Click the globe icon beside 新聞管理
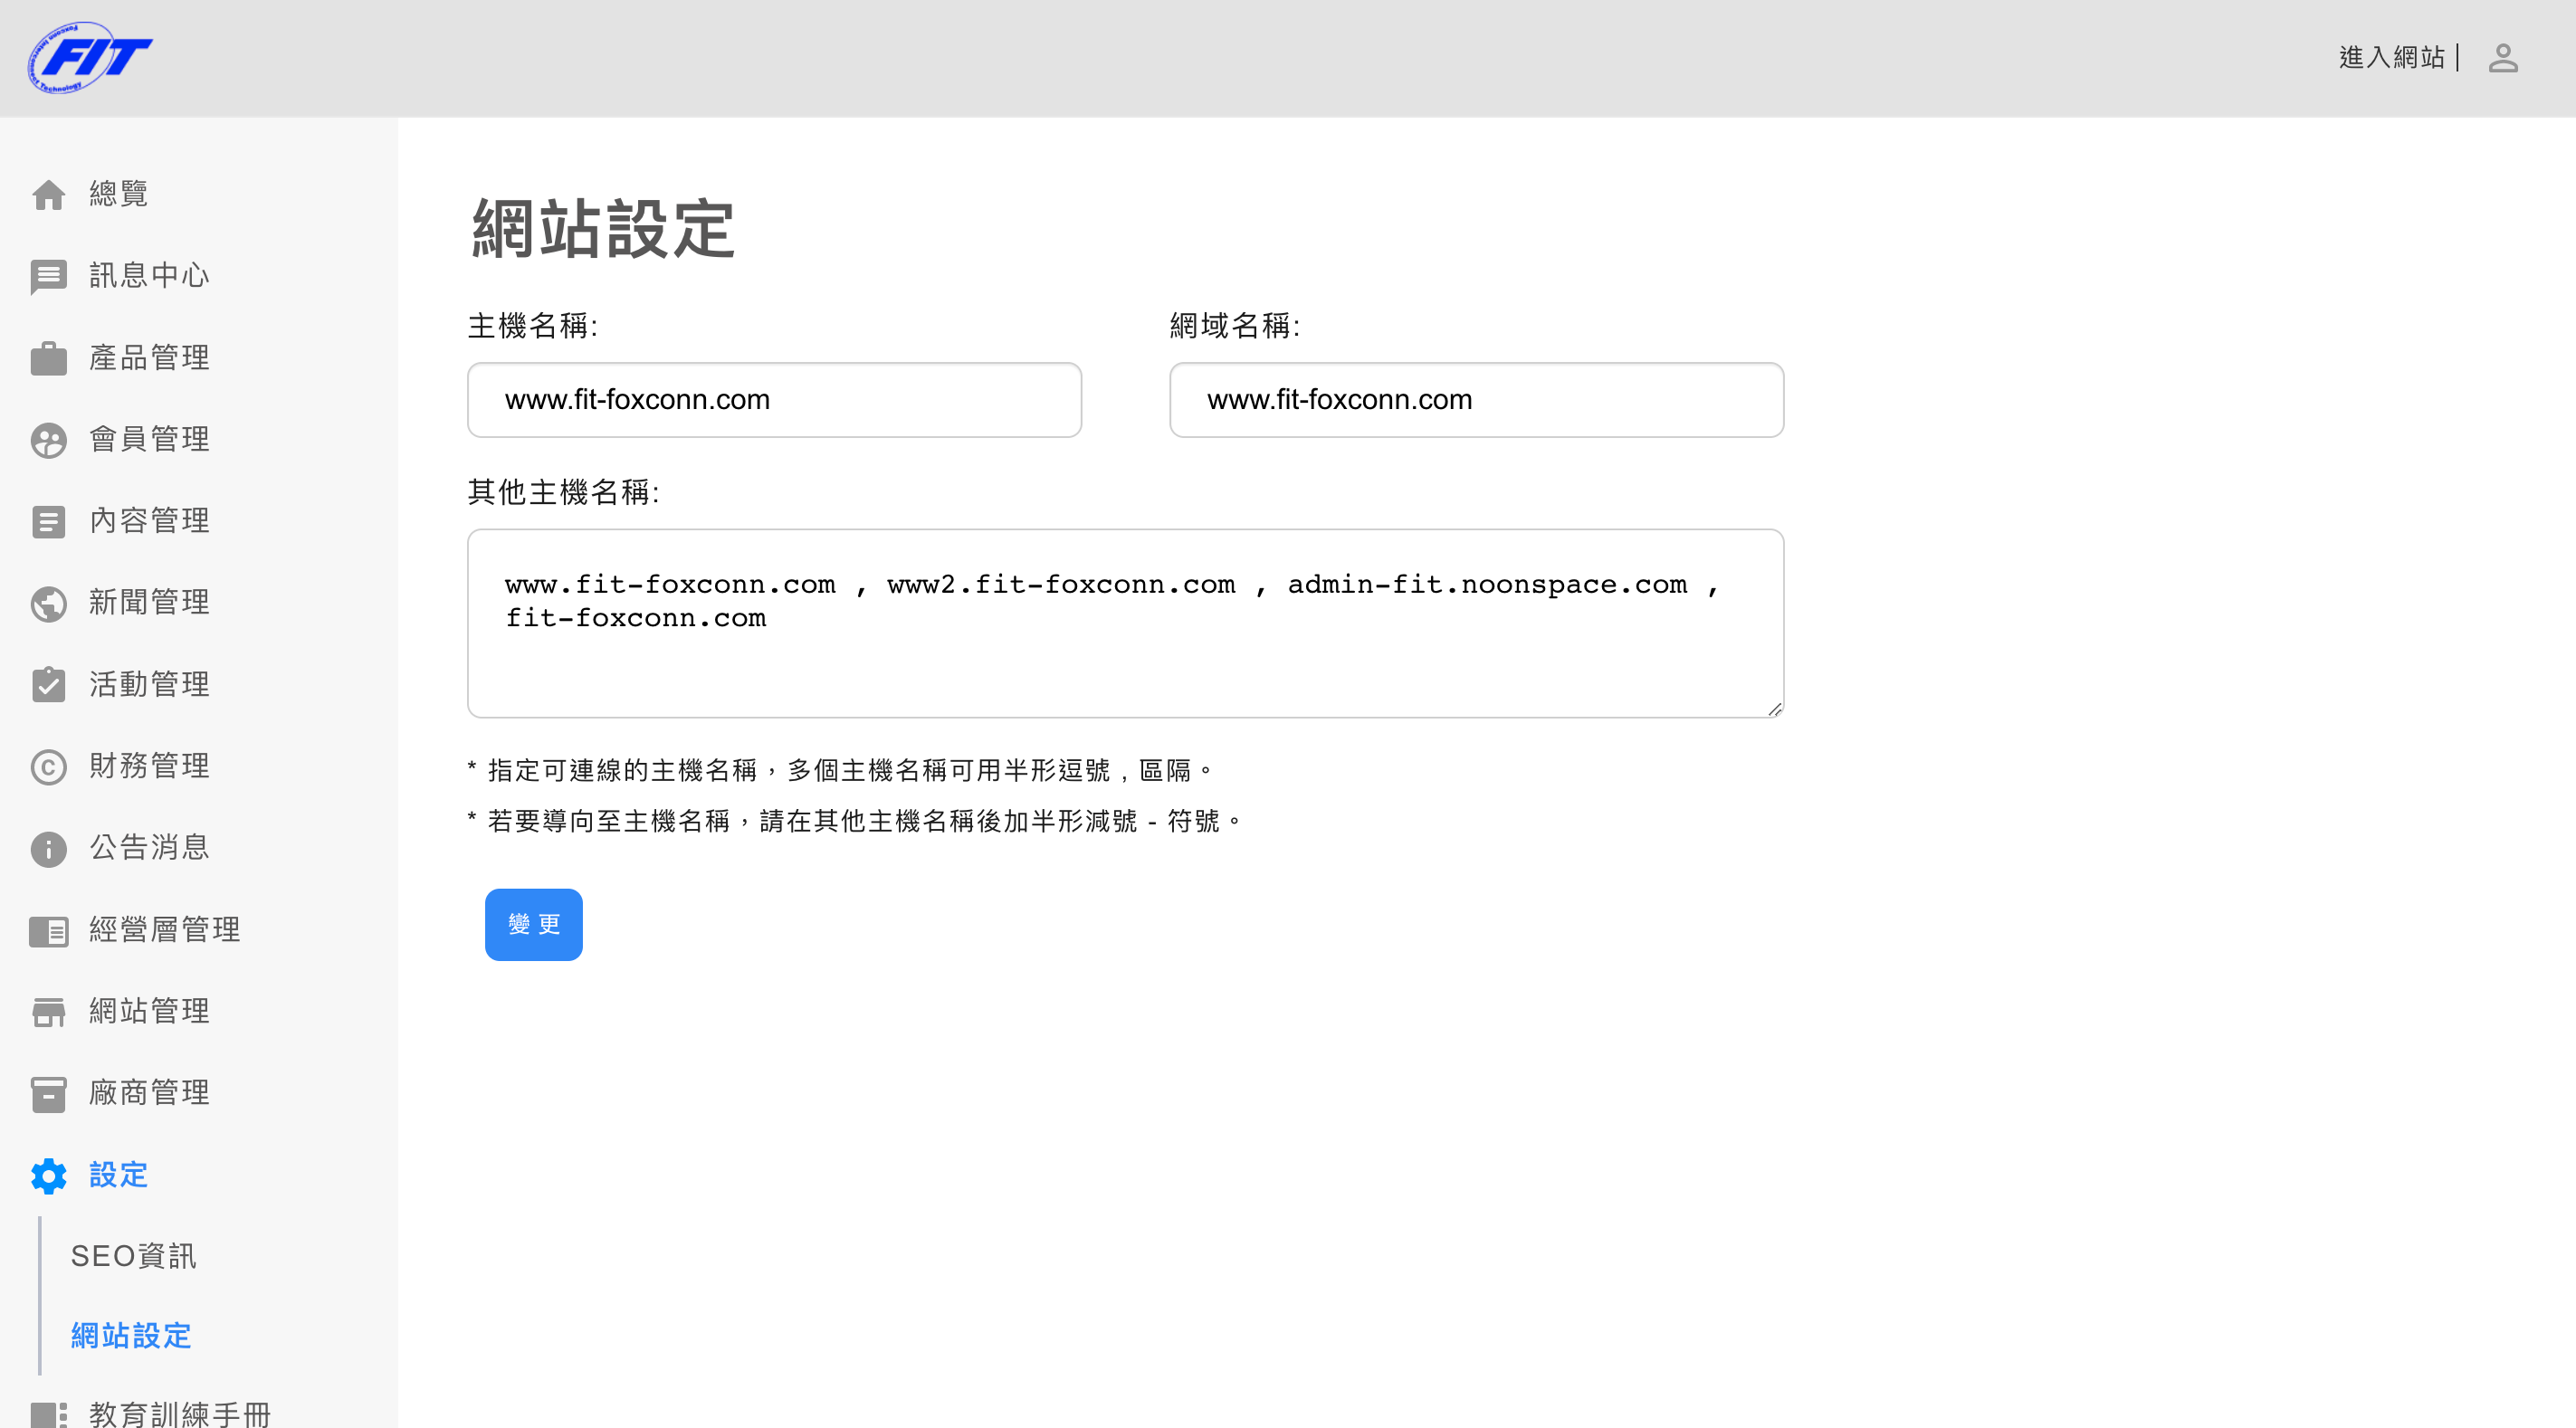 point(48,603)
